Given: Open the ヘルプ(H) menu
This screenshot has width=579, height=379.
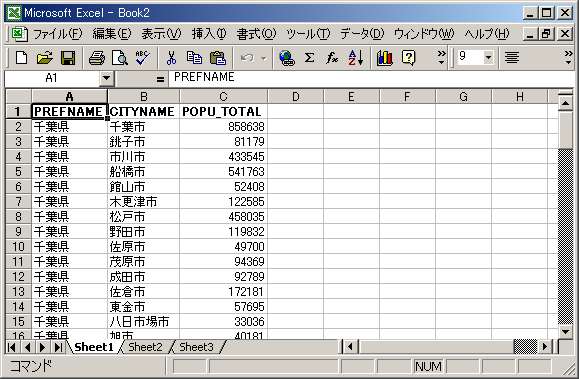Looking at the screenshot, I should [x=487, y=34].
